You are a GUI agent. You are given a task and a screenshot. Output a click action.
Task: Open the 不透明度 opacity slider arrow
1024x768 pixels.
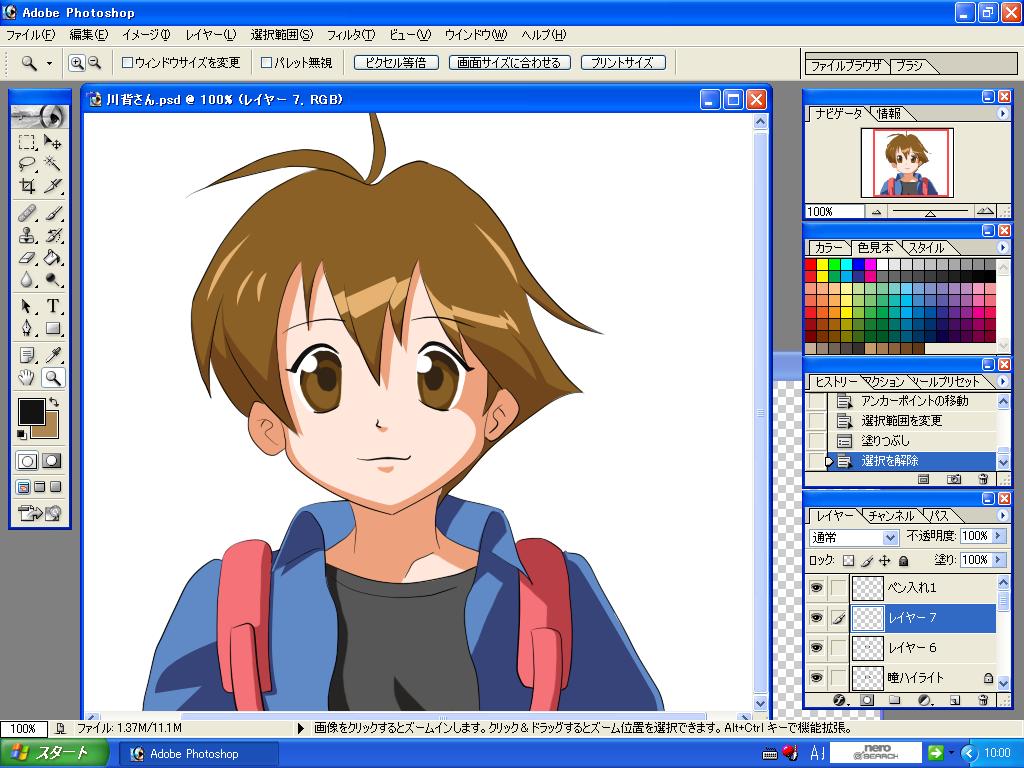pyautogui.click(x=998, y=536)
